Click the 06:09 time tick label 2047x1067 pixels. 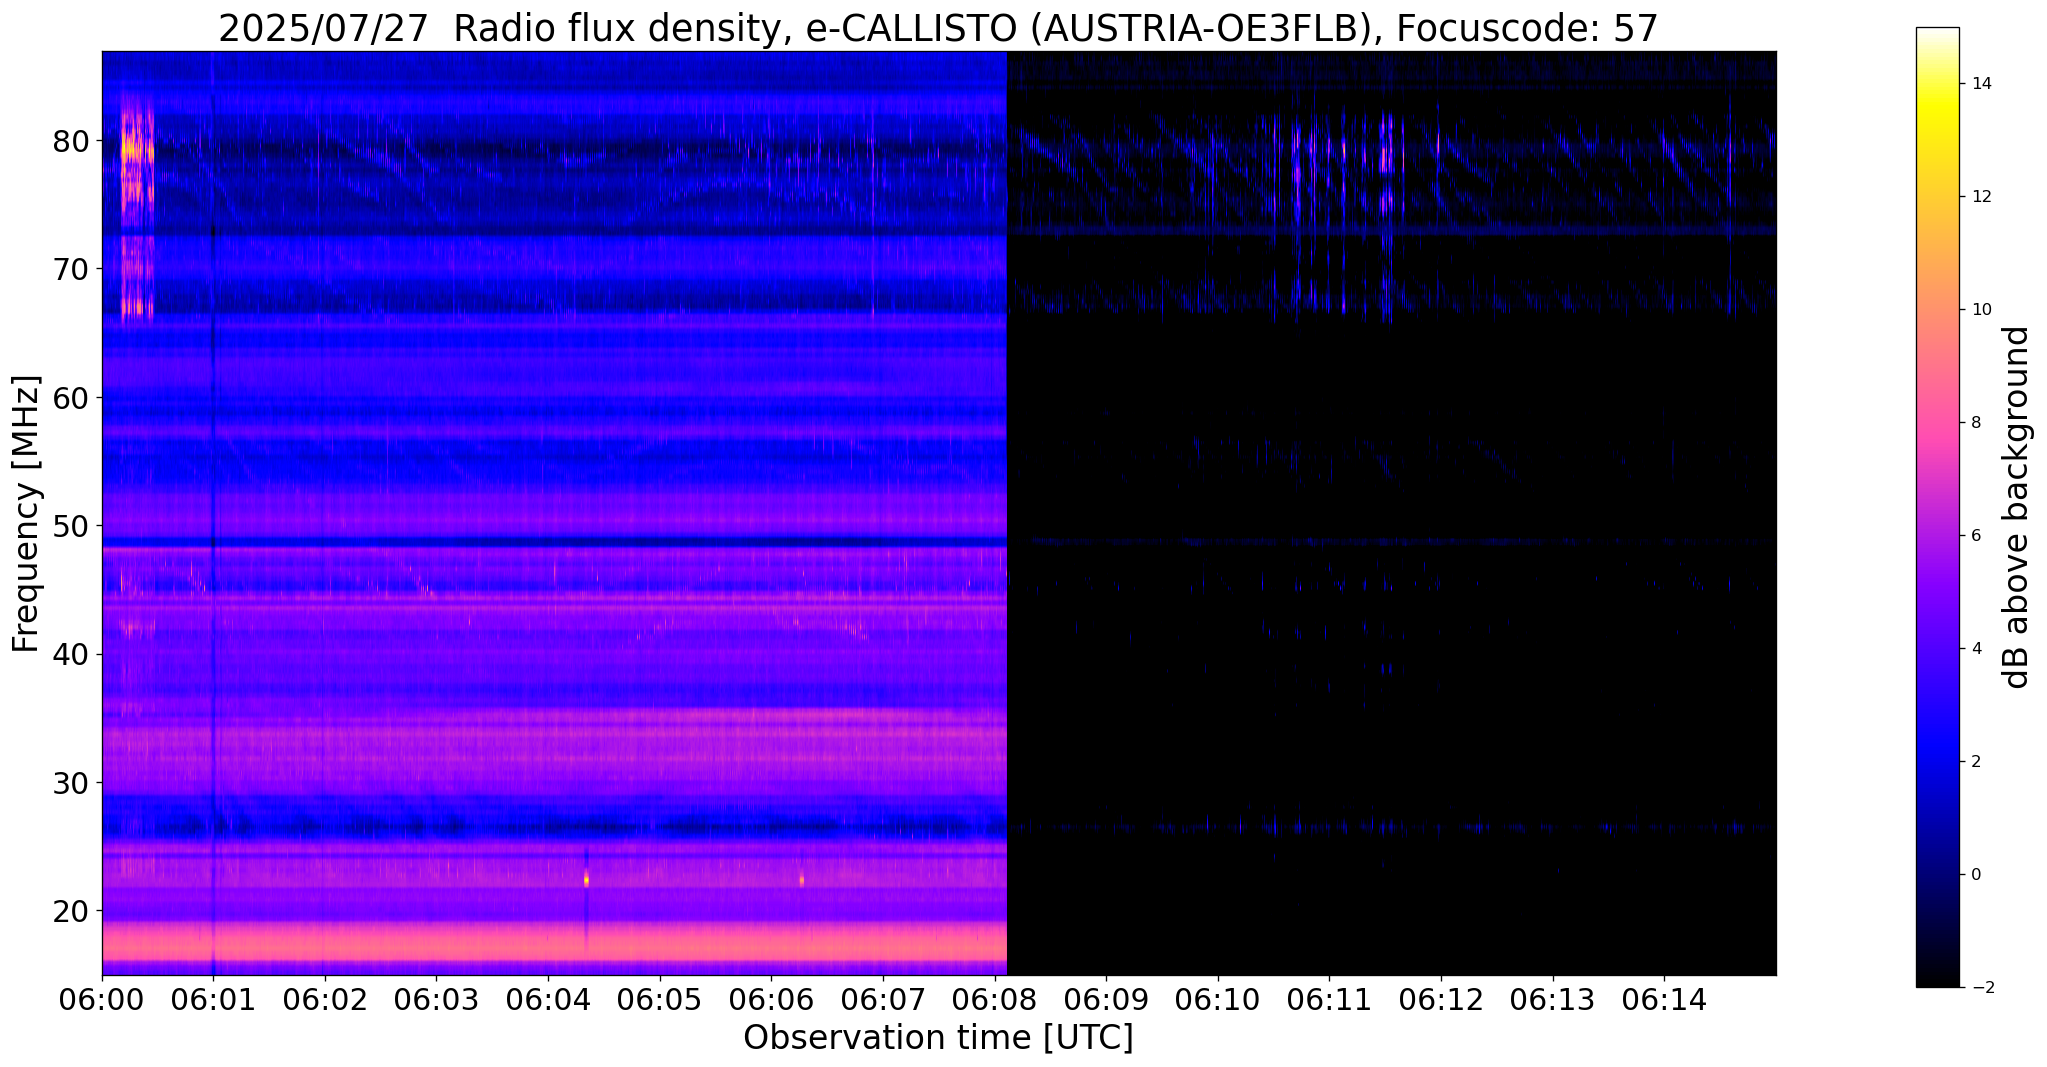[x=1106, y=999]
